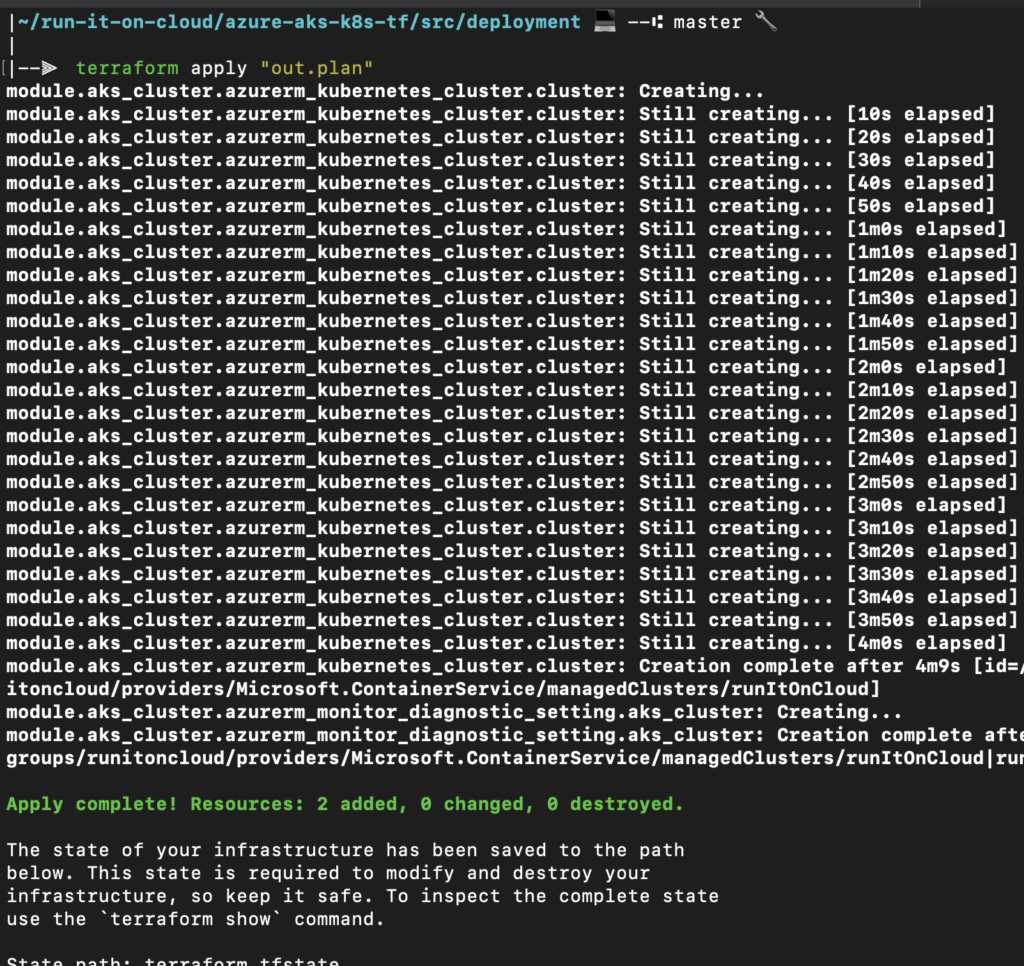
Task: Click the working directory path in the prompt
Action: point(298,22)
